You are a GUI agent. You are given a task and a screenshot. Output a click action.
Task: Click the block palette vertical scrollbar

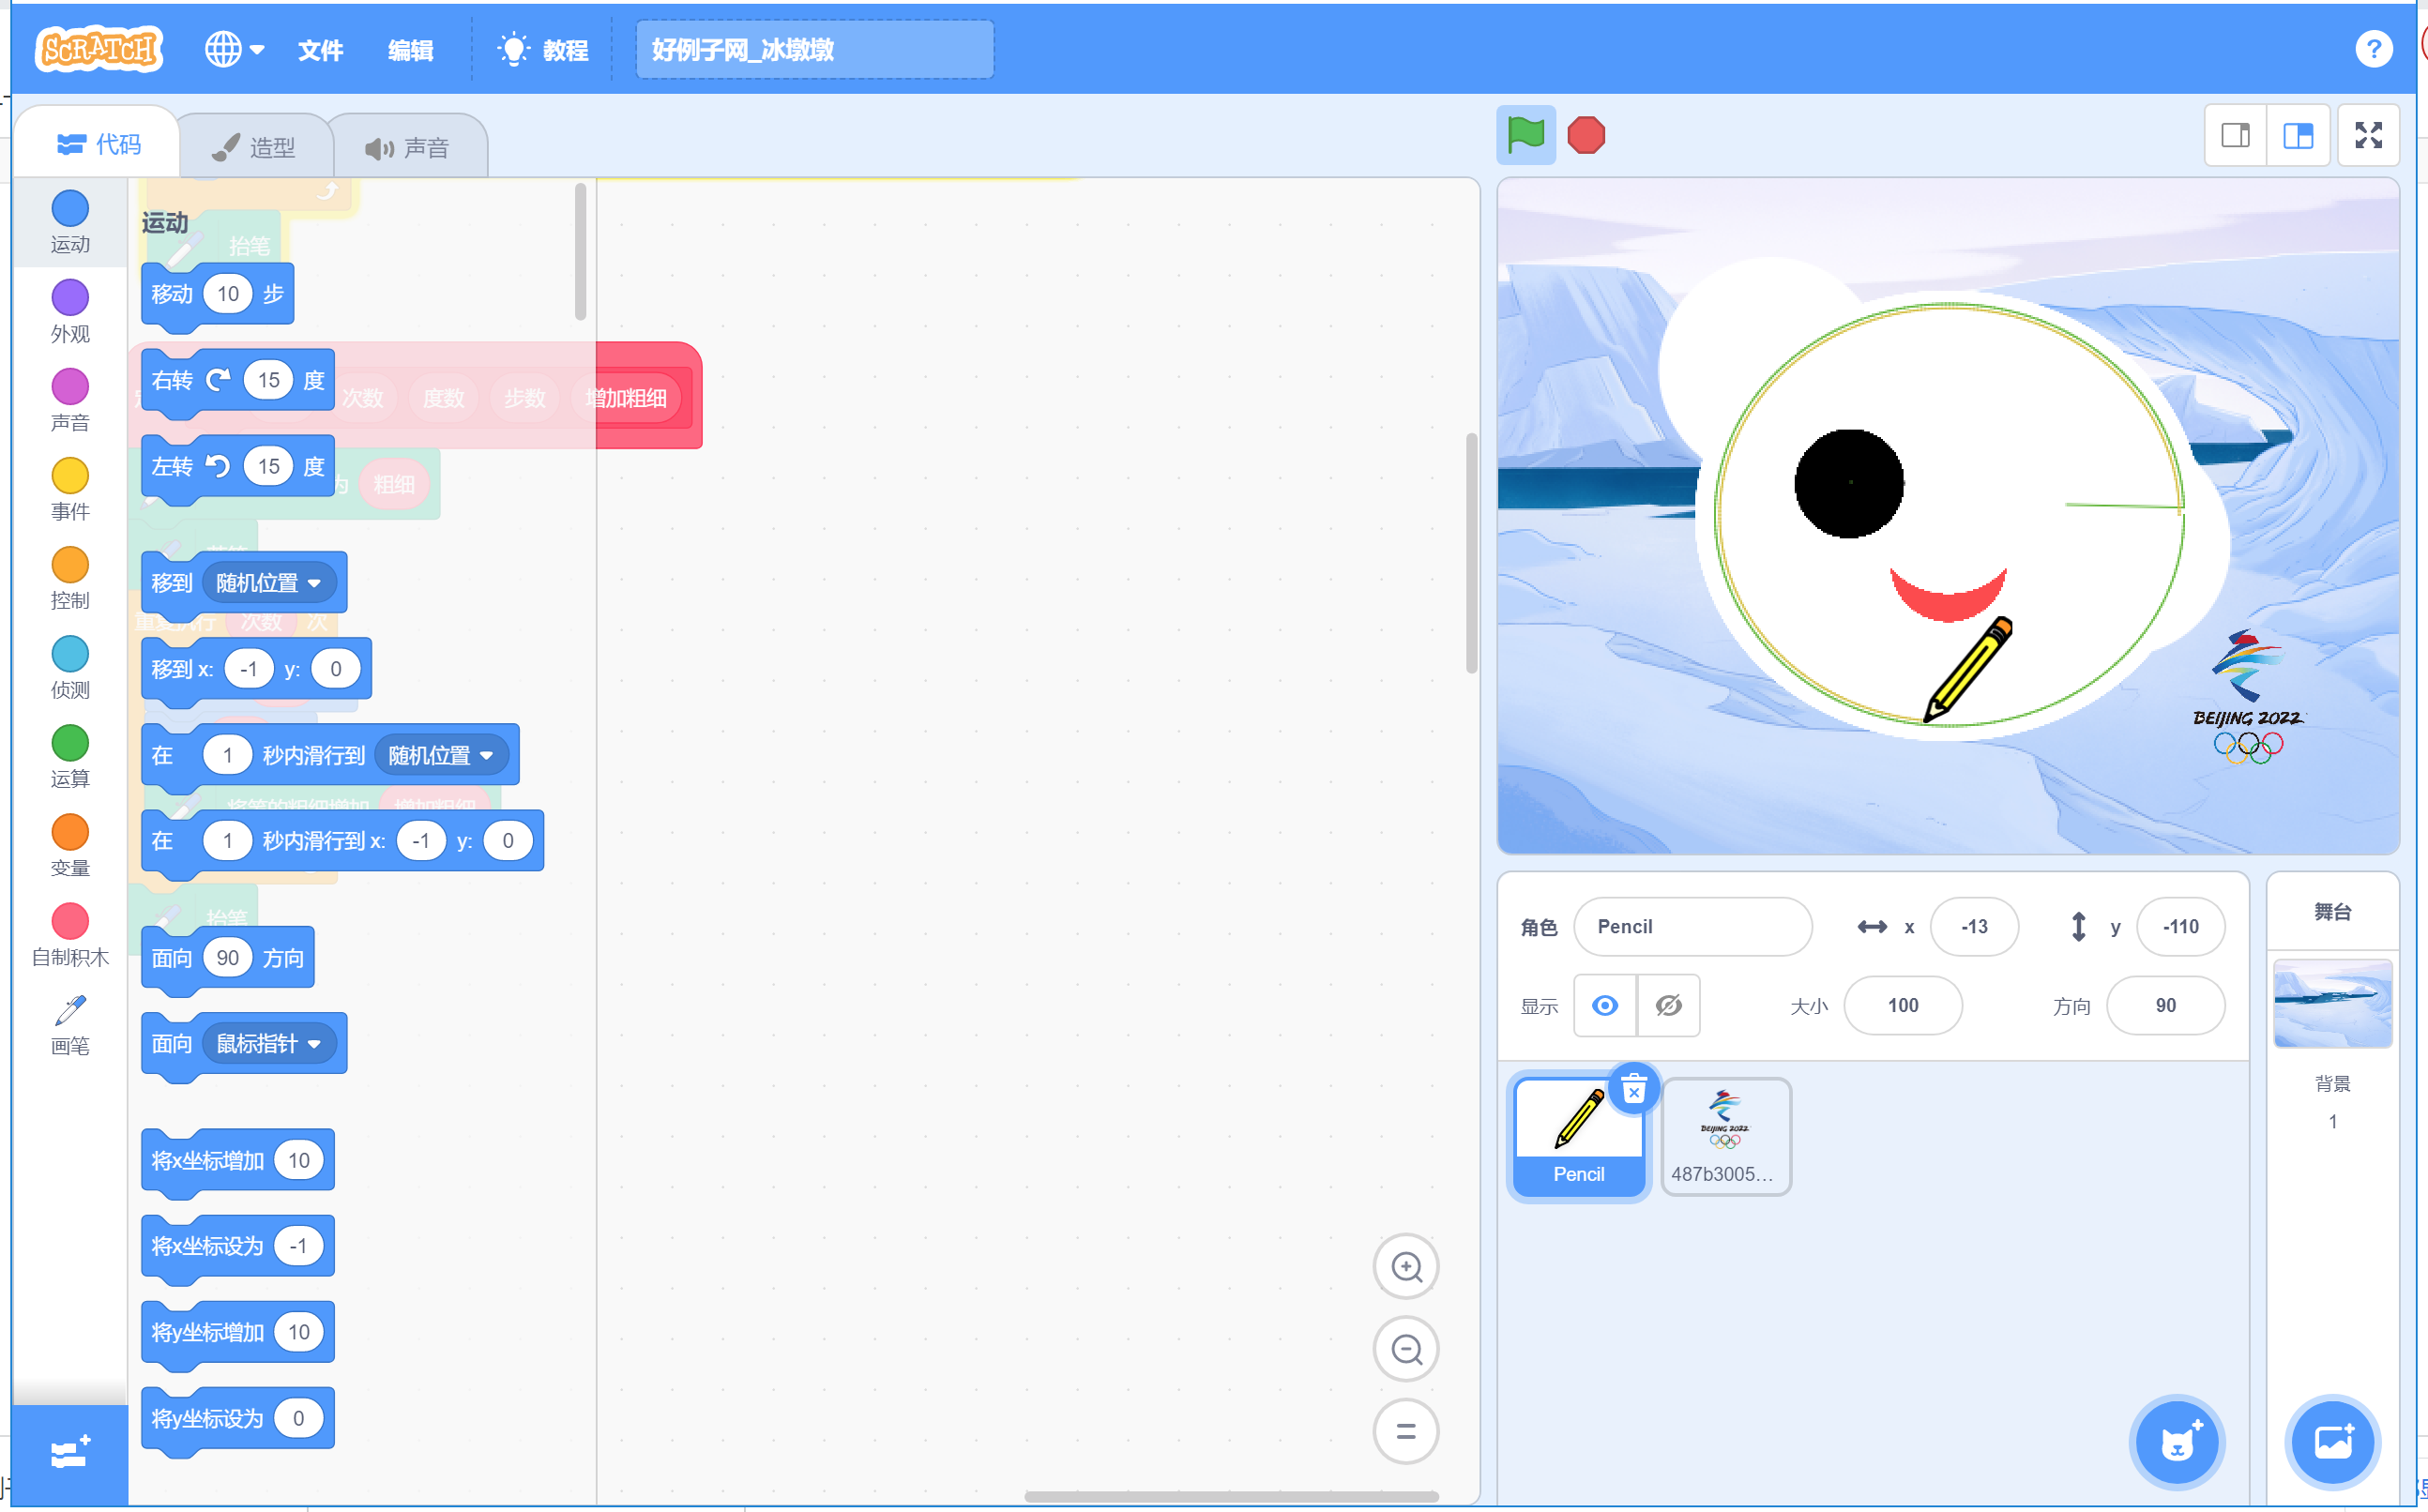[x=580, y=251]
